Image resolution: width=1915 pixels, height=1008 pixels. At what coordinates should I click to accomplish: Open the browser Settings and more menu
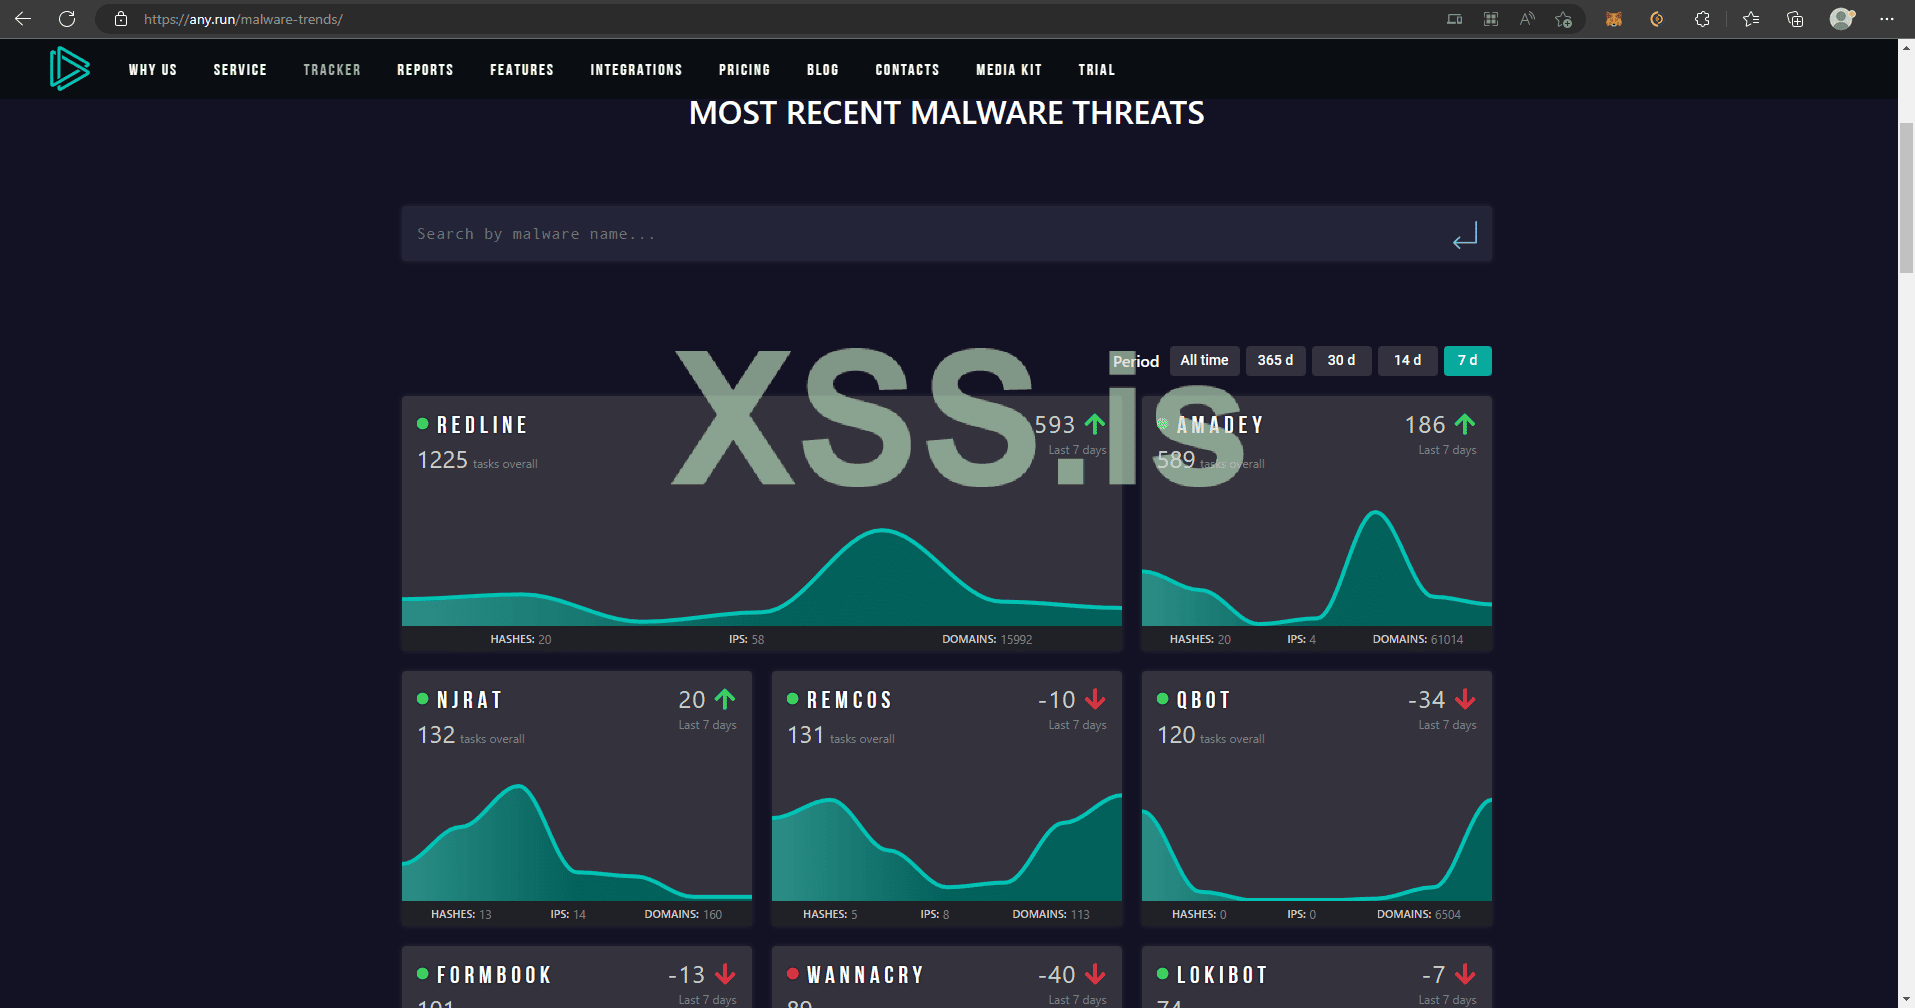point(1887,19)
